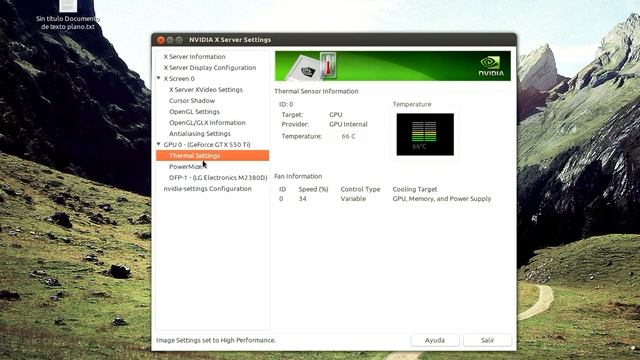Image resolution: width=640 pixels, height=360 pixels.
Task: Select GPU 0 - (GeForce GTX 550 Ti)
Action: [x=207, y=145]
